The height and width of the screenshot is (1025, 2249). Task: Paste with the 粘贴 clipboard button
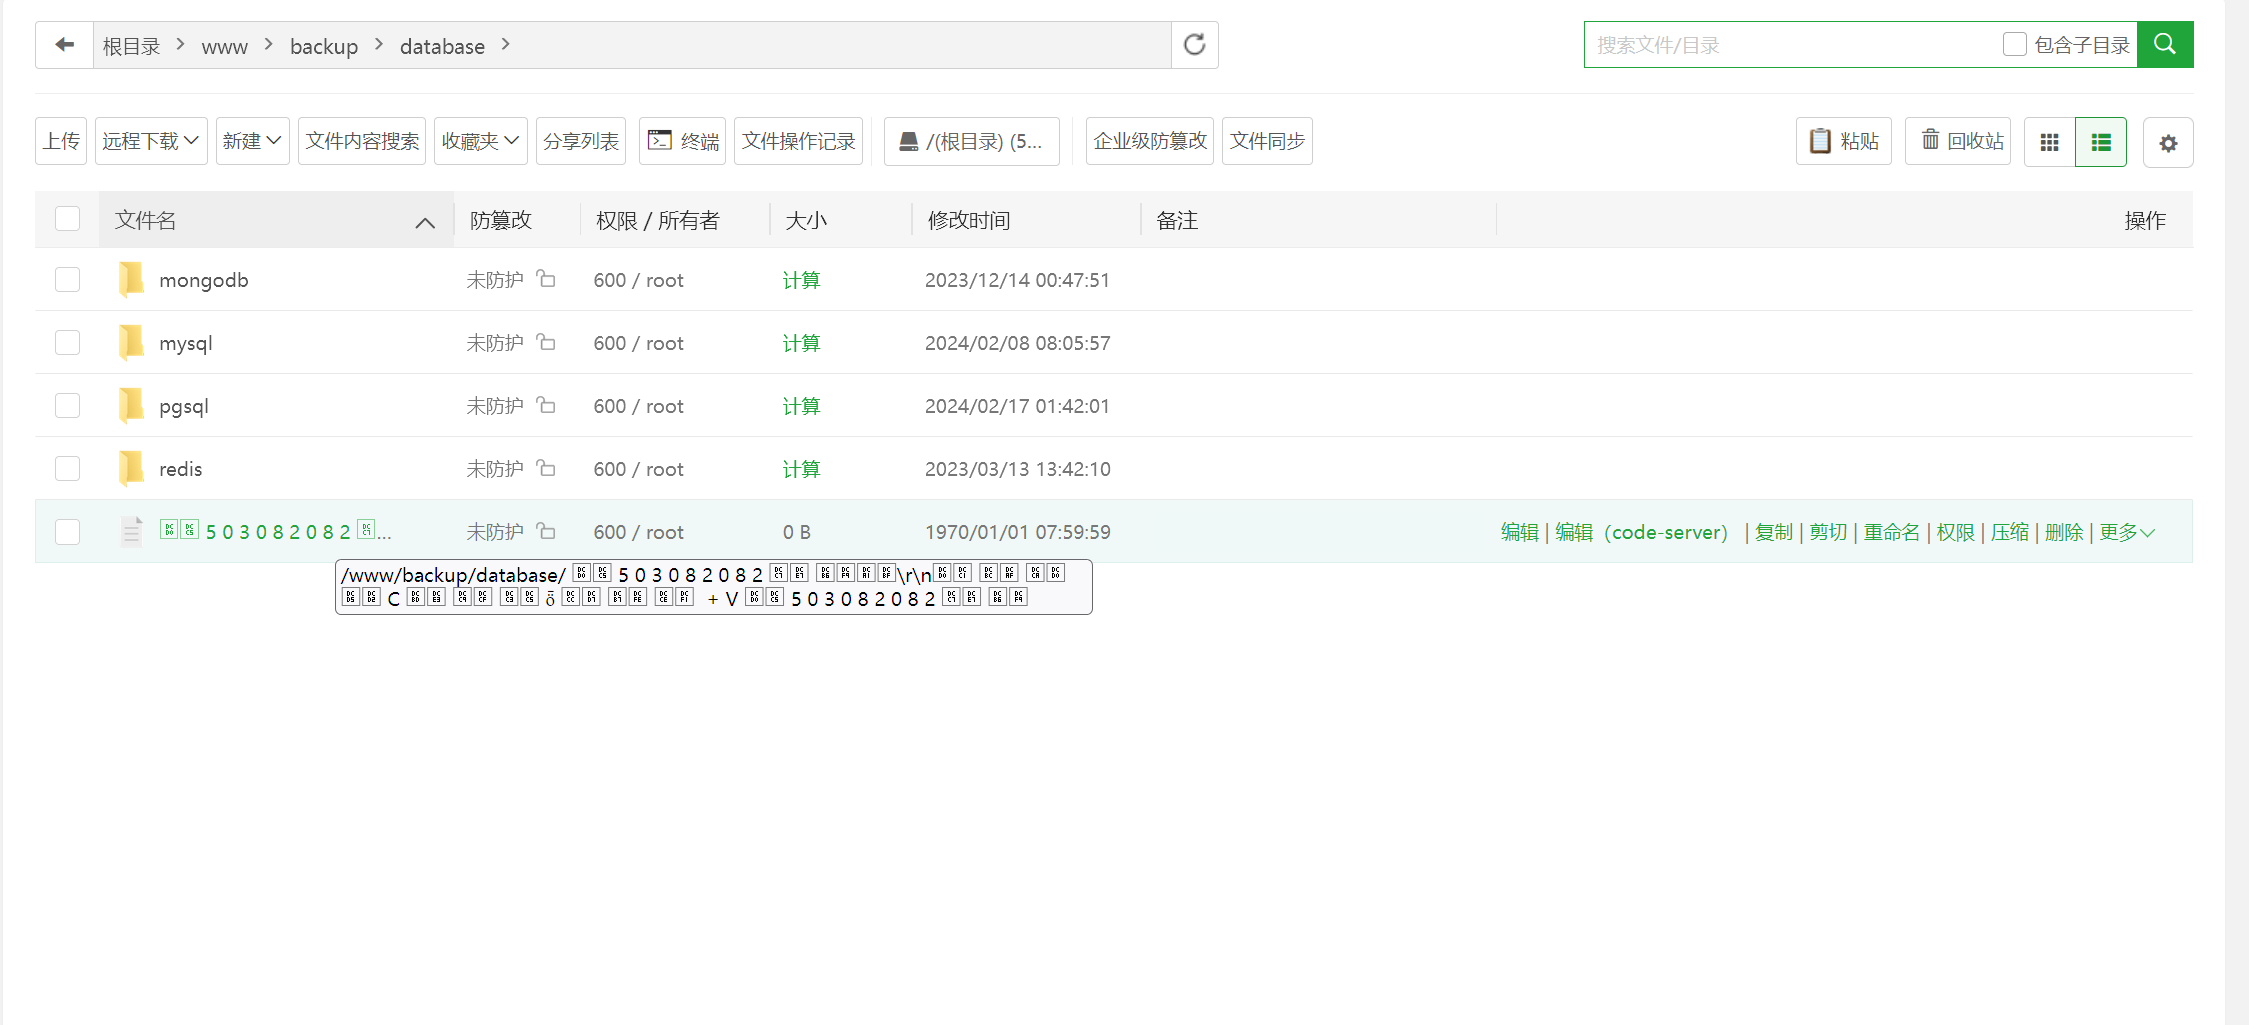1844,141
